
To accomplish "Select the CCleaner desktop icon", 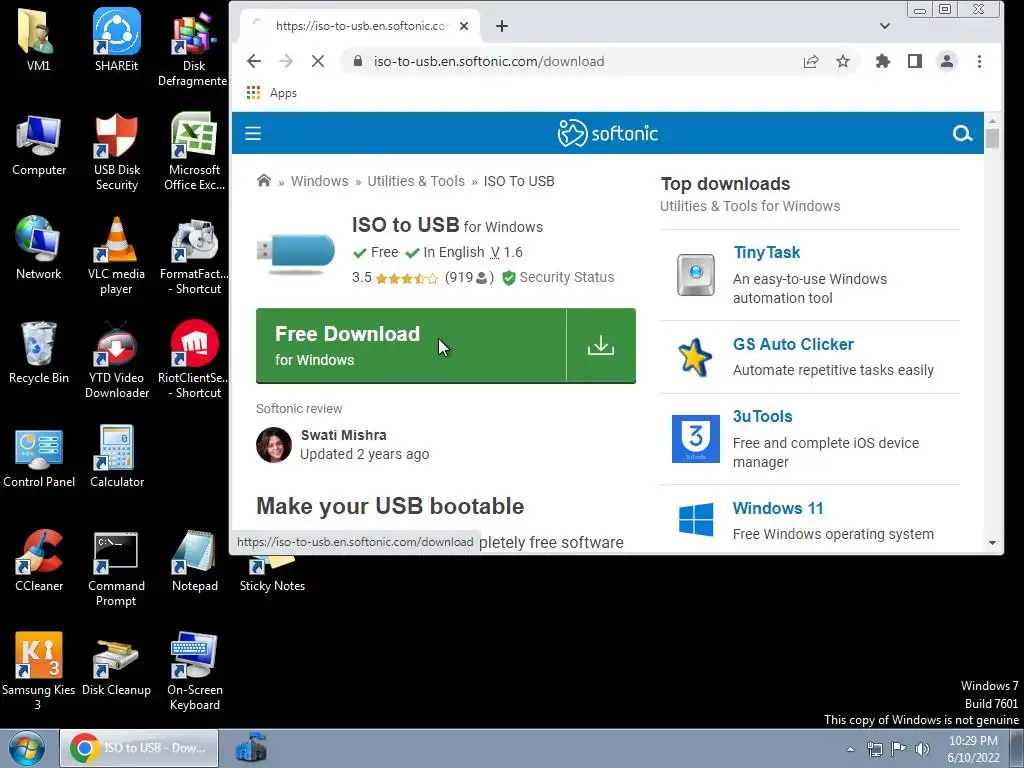I will point(39,560).
